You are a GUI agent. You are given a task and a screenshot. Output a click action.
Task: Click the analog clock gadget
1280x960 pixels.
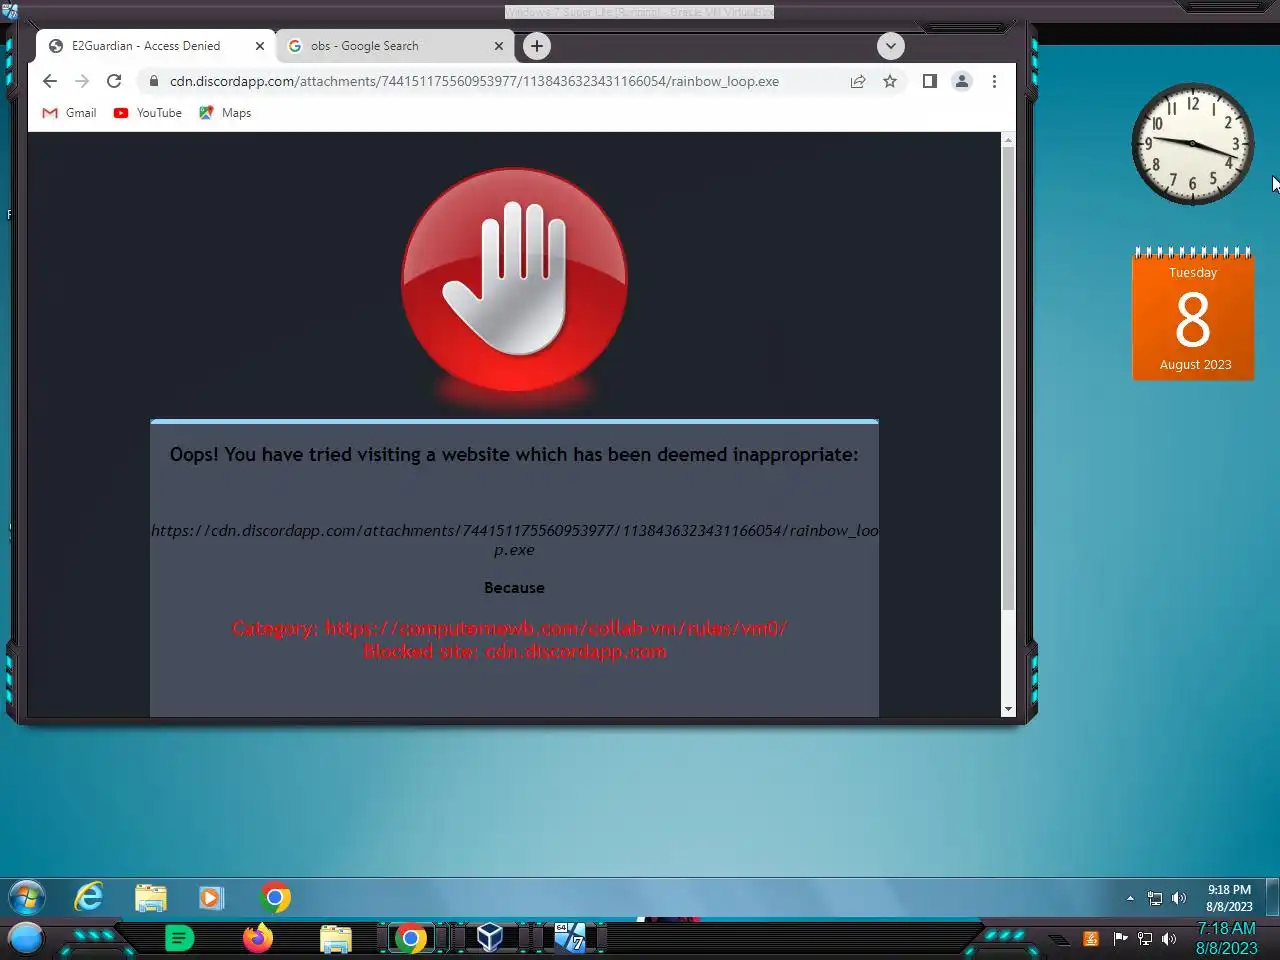pyautogui.click(x=1192, y=144)
